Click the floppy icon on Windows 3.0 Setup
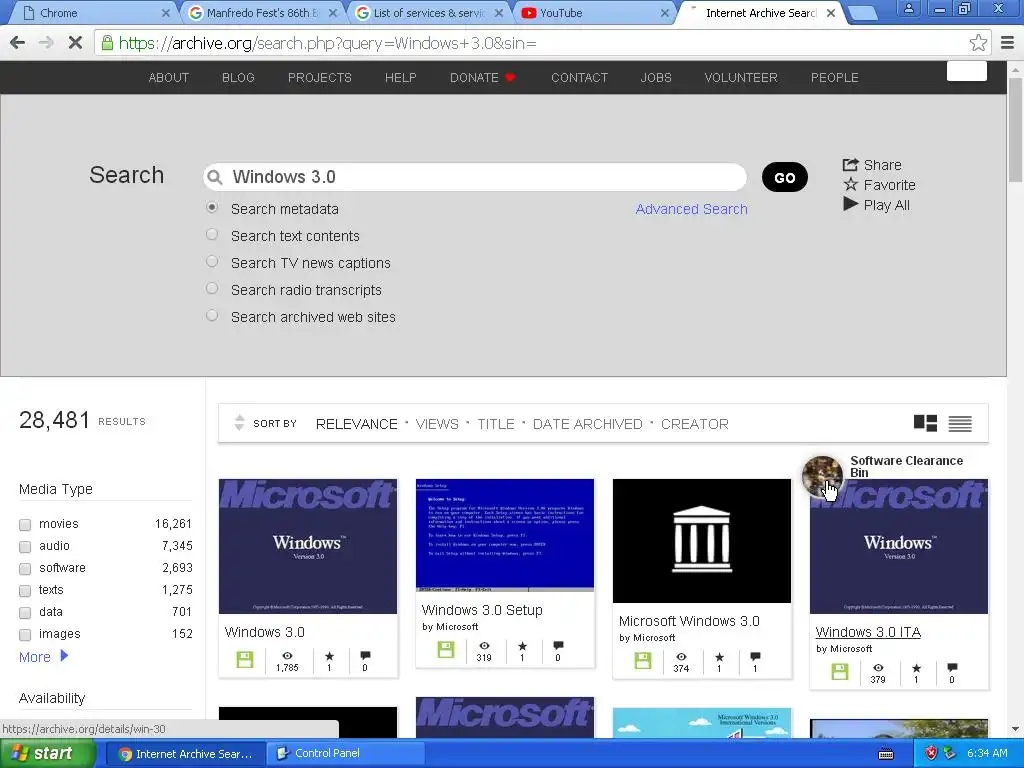 pyautogui.click(x=446, y=649)
